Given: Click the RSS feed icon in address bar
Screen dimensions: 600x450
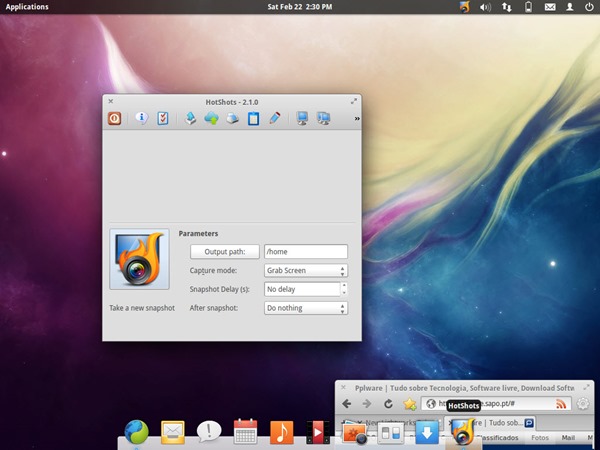Looking at the screenshot, I should [x=561, y=404].
